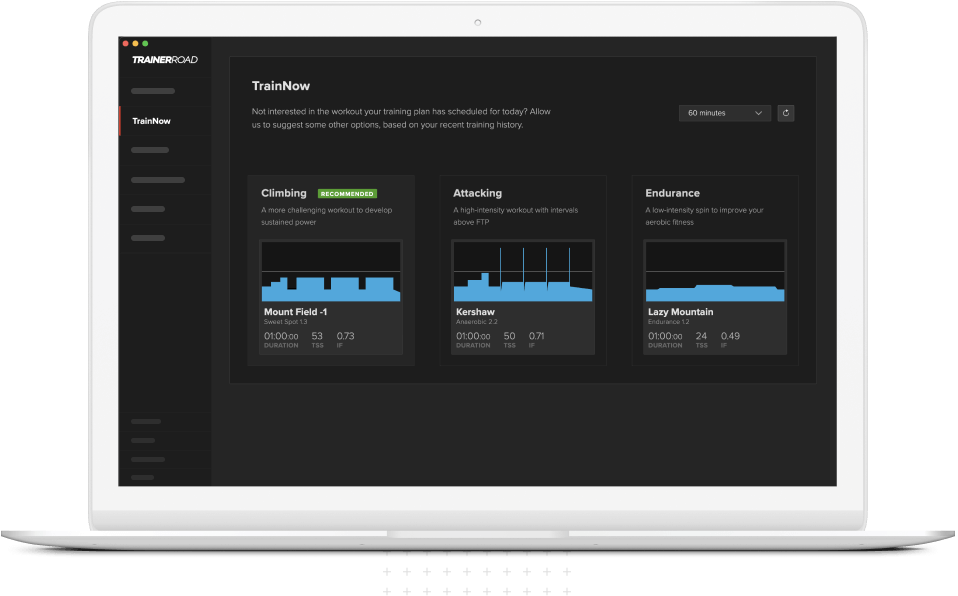Select the Attacking workout card

pyautogui.click(x=523, y=270)
